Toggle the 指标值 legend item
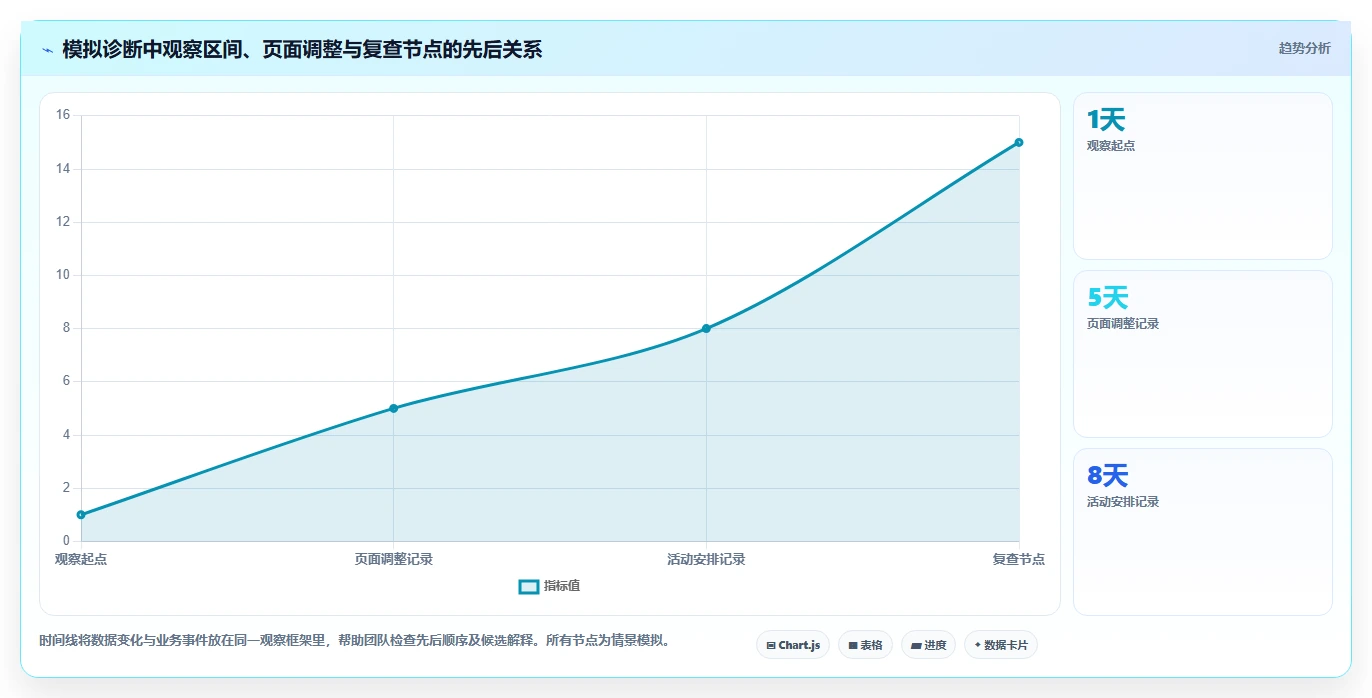The height and width of the screenshot is (698, 1372). tap(549, 586)
